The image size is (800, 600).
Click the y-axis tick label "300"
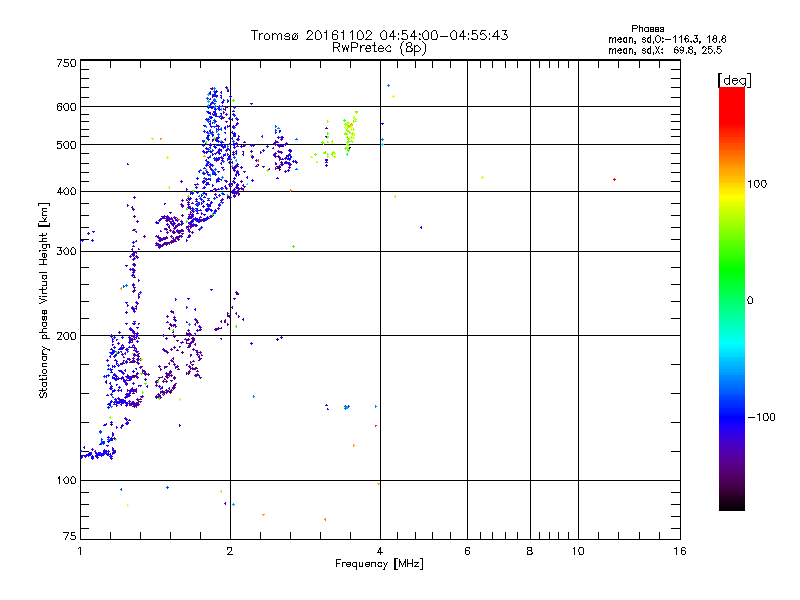tap(66, 251)
